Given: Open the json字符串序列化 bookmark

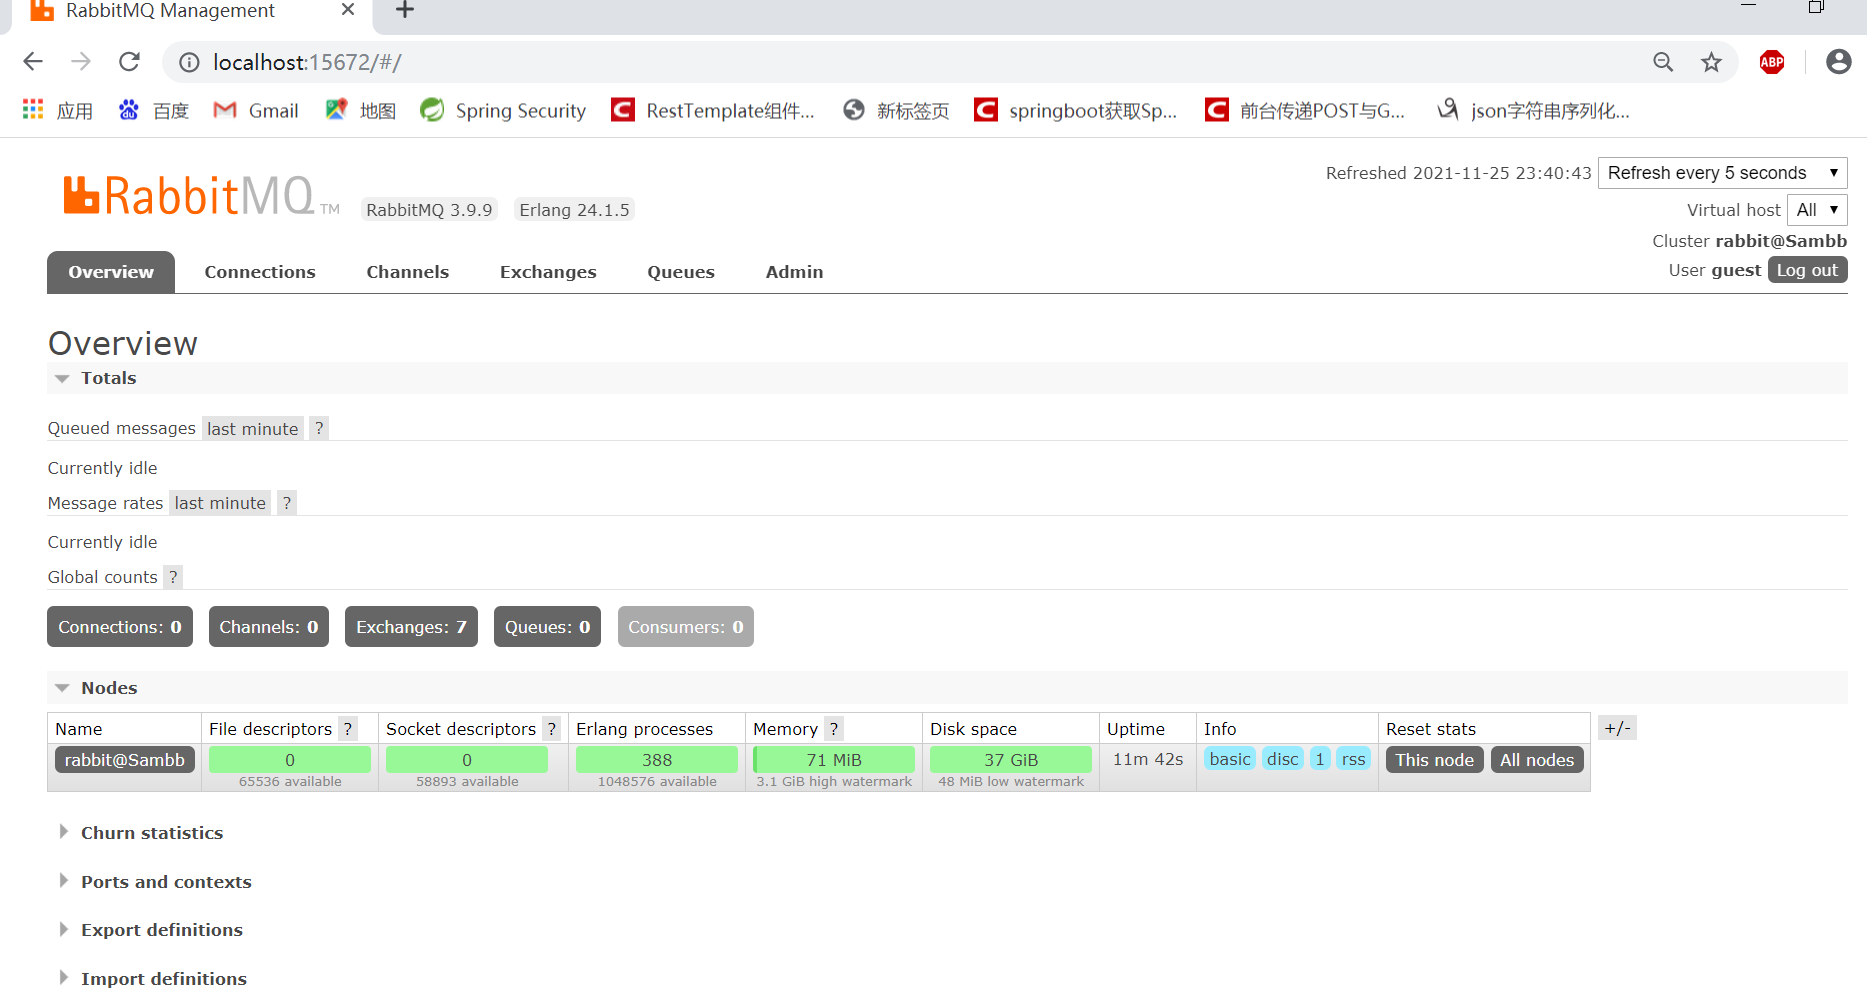Looking at the screenshot, I should pos(1533,110).
